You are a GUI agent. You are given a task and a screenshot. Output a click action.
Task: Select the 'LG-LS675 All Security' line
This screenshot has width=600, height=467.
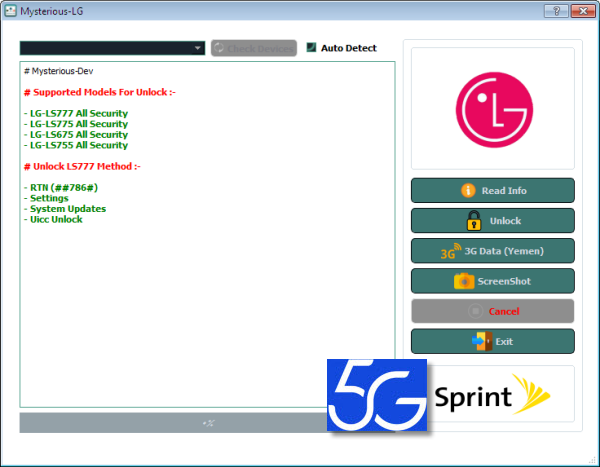(76, 135)
